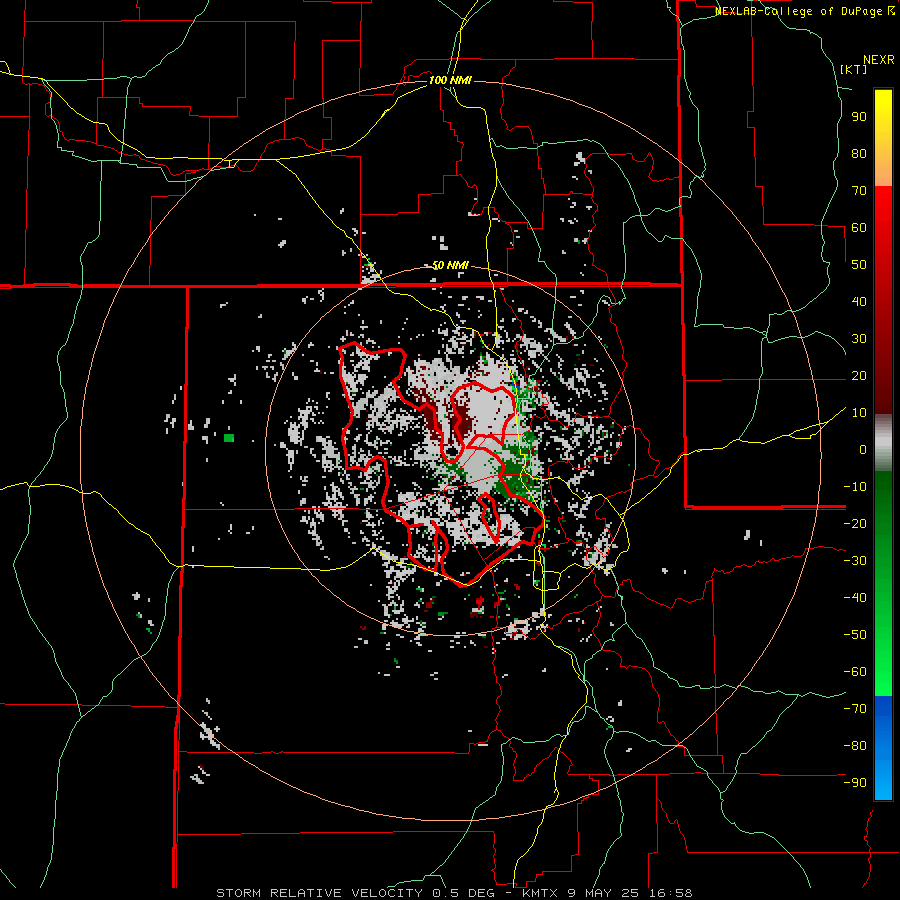This screenshot has width=900, height=900.
Task: Click the -10 value on the velocity scale
Action: tap(855, 487)
